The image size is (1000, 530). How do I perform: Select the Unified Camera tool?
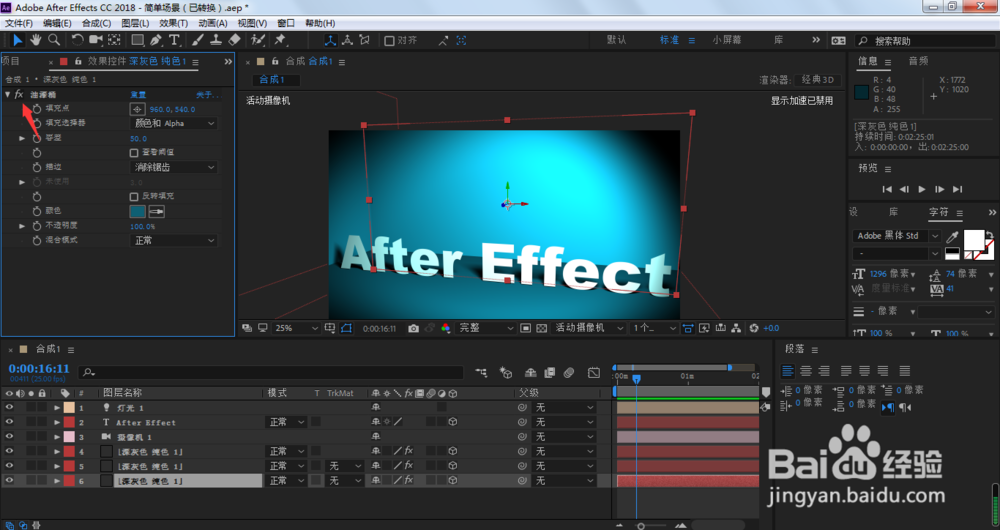click(96, 40)
